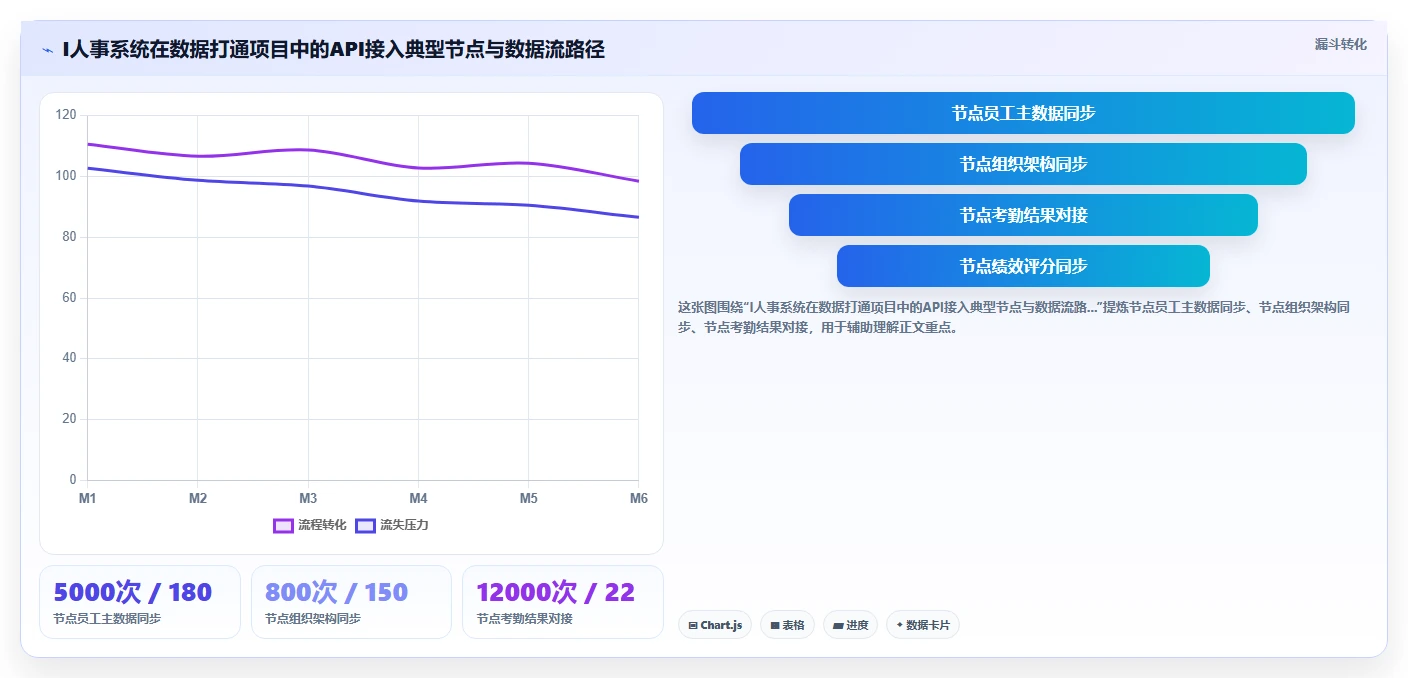Open the 5000次 / 180 data card
Screen dimensions: 1408x678
pos(140,602)
